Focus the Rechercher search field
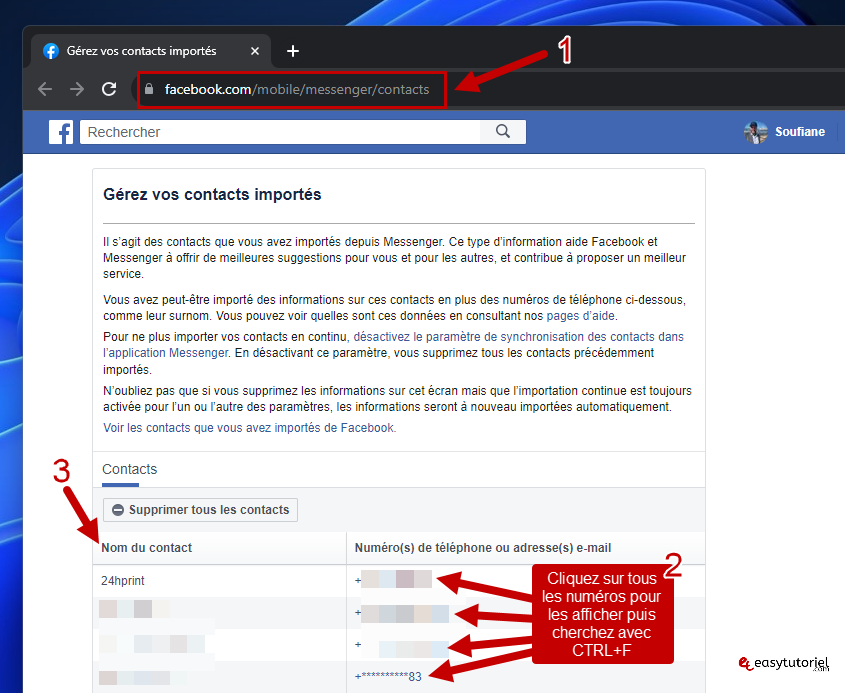Screen dimensions: 845x693 pyautogui.click(x=280, y=132)
